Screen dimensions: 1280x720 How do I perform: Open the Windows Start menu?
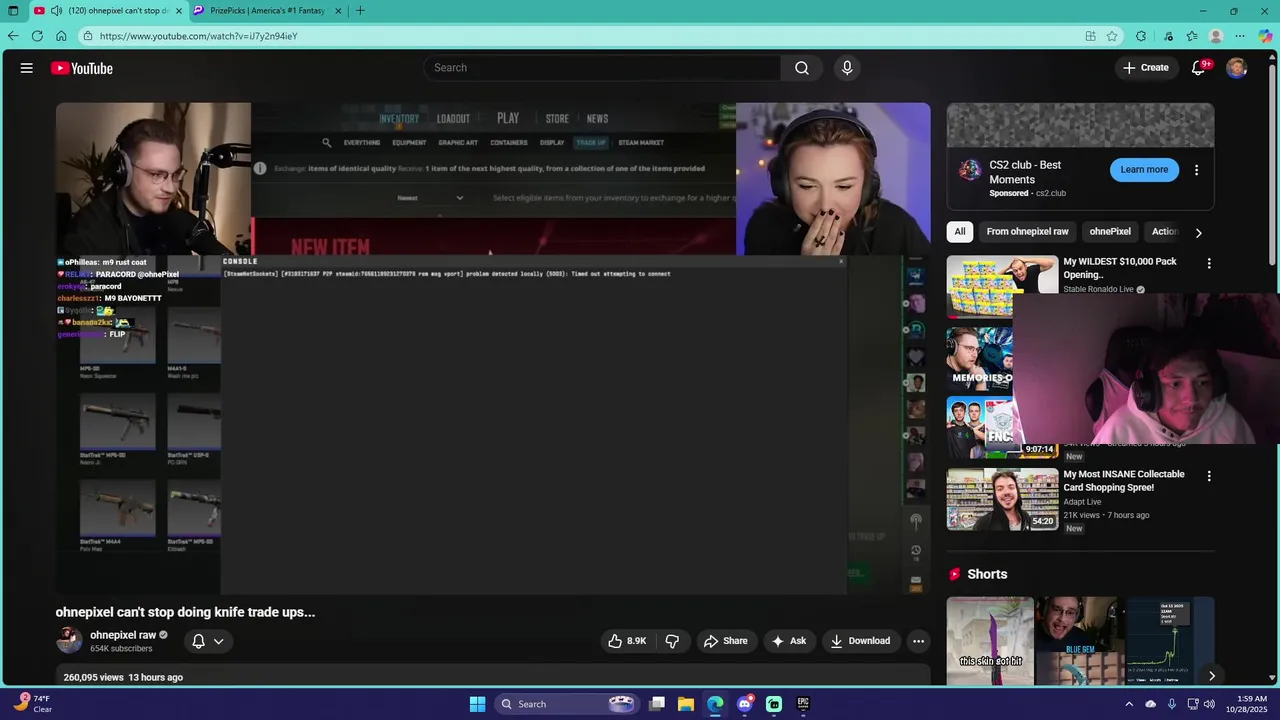(x=477, y=704)
